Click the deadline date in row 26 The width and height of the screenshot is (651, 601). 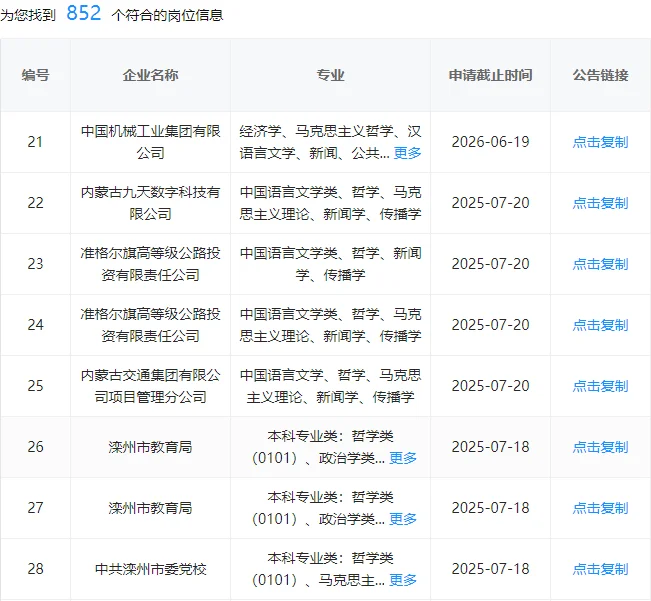(490, 447)
